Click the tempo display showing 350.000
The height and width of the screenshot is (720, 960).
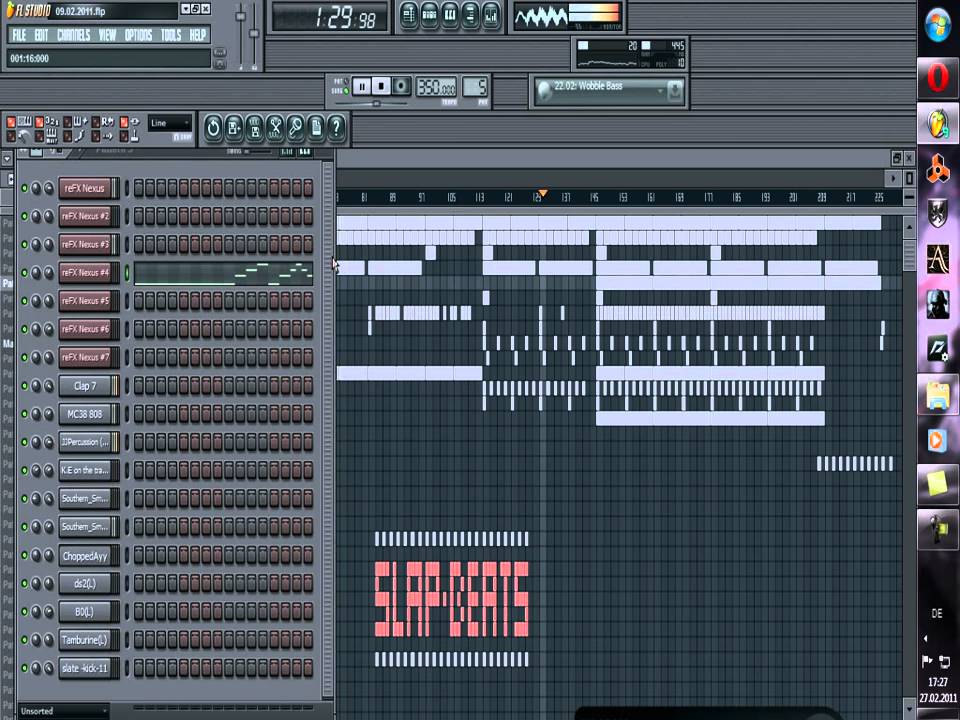coord(436,86)
